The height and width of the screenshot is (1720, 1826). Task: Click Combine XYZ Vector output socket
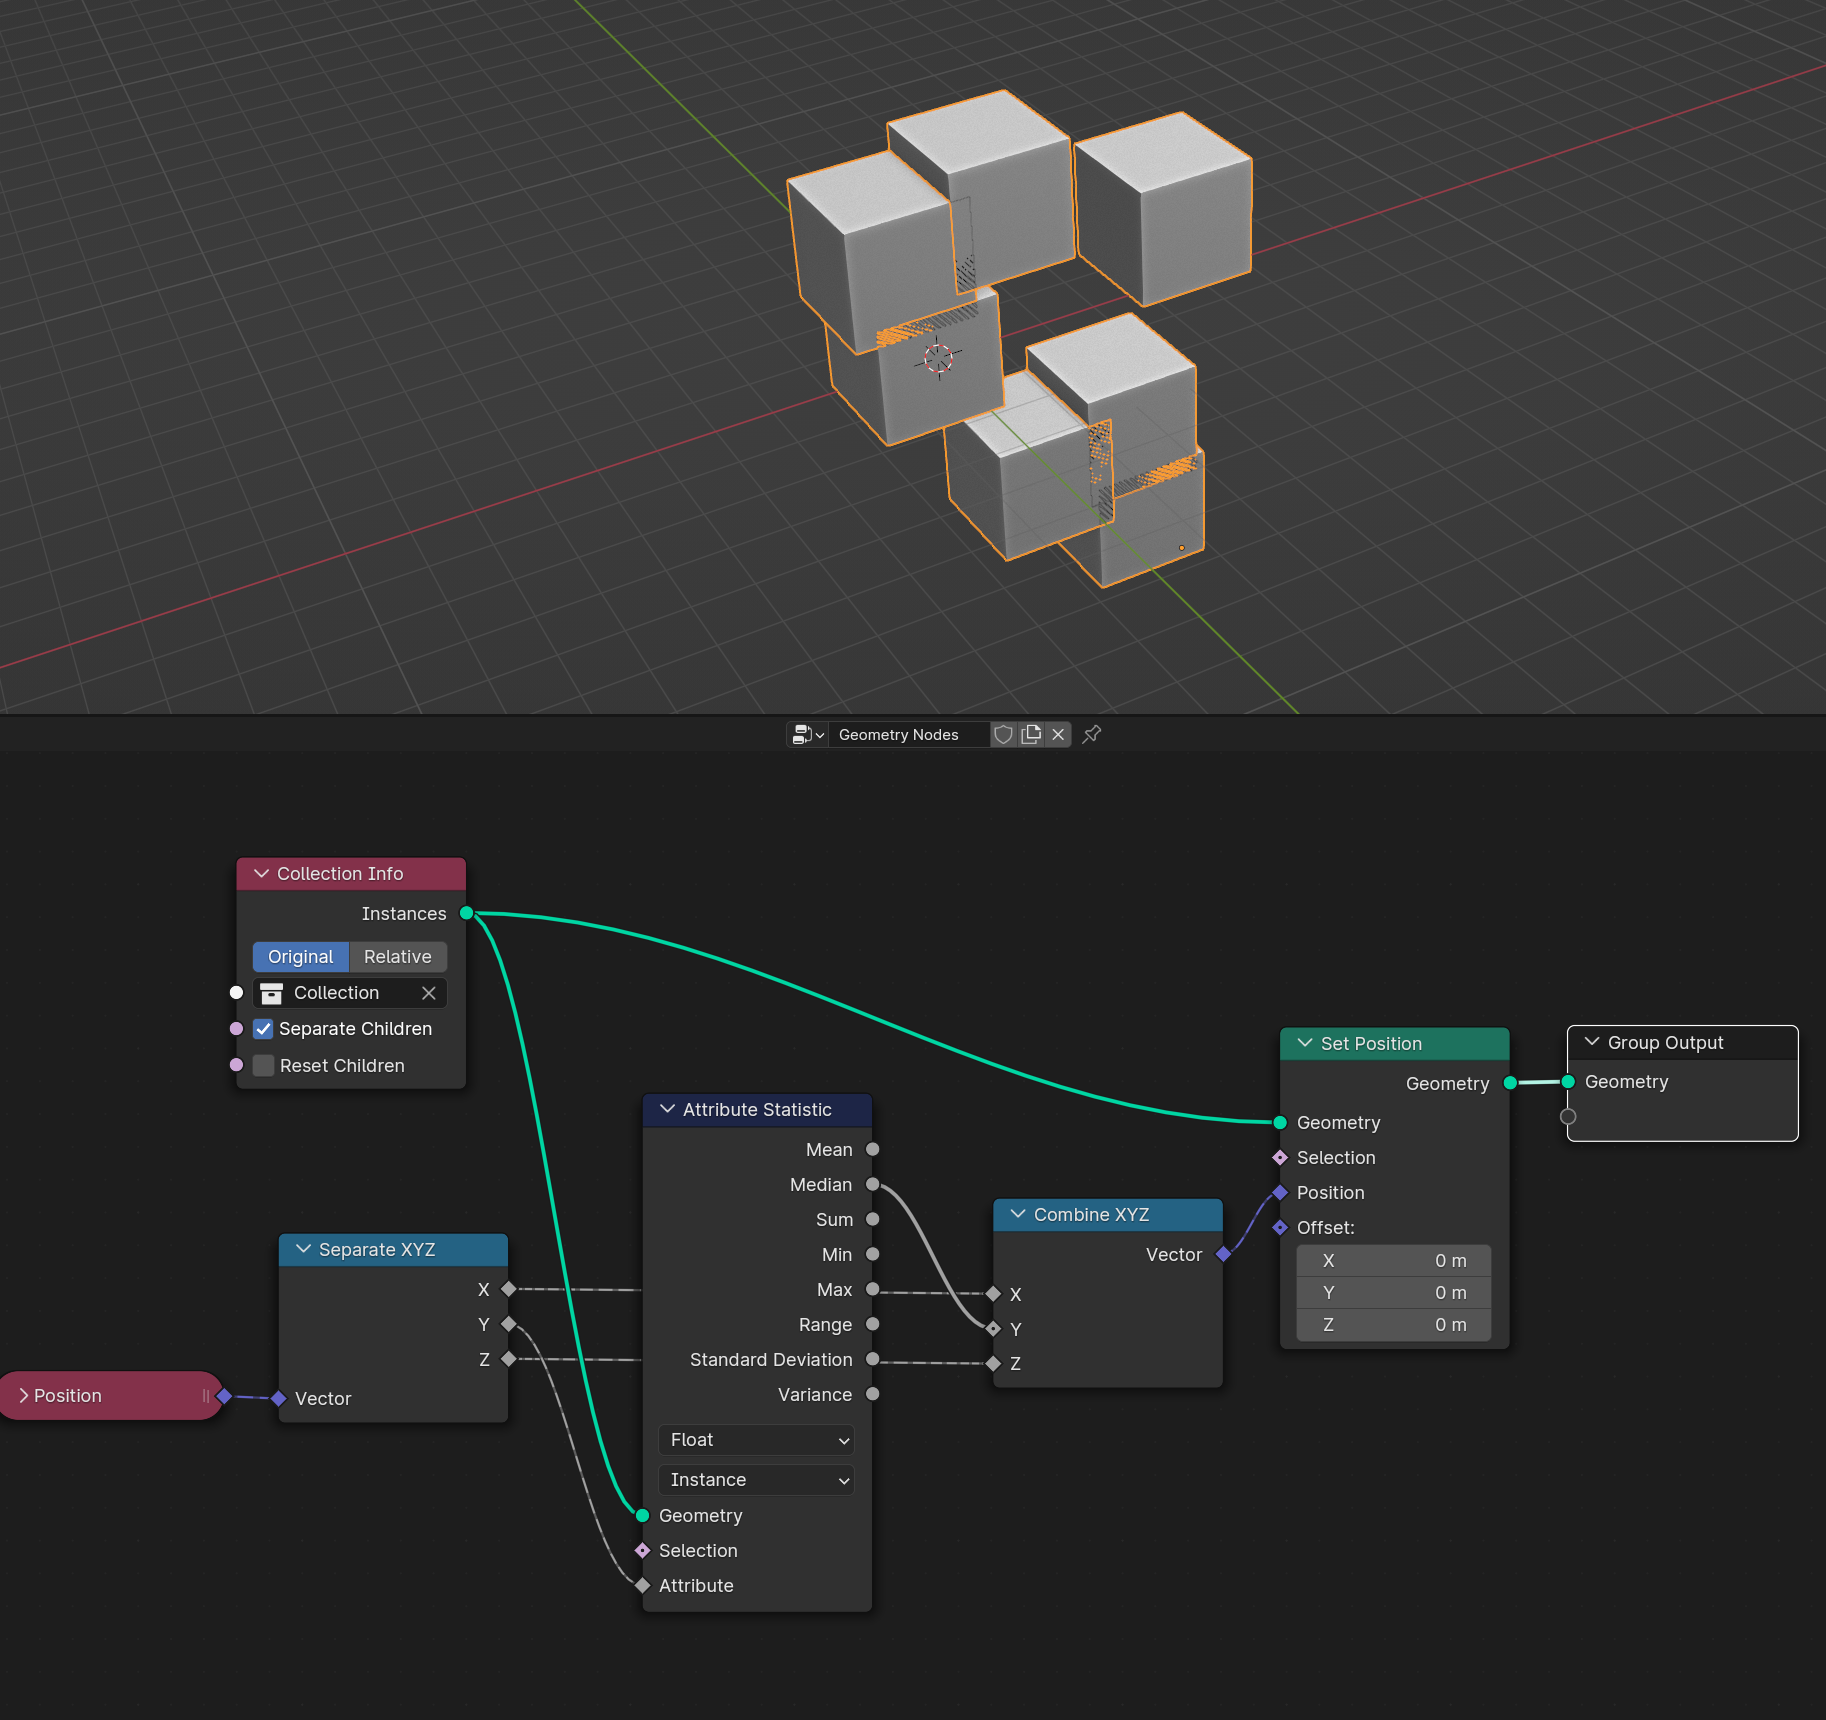click(x=1223, y=1255)
